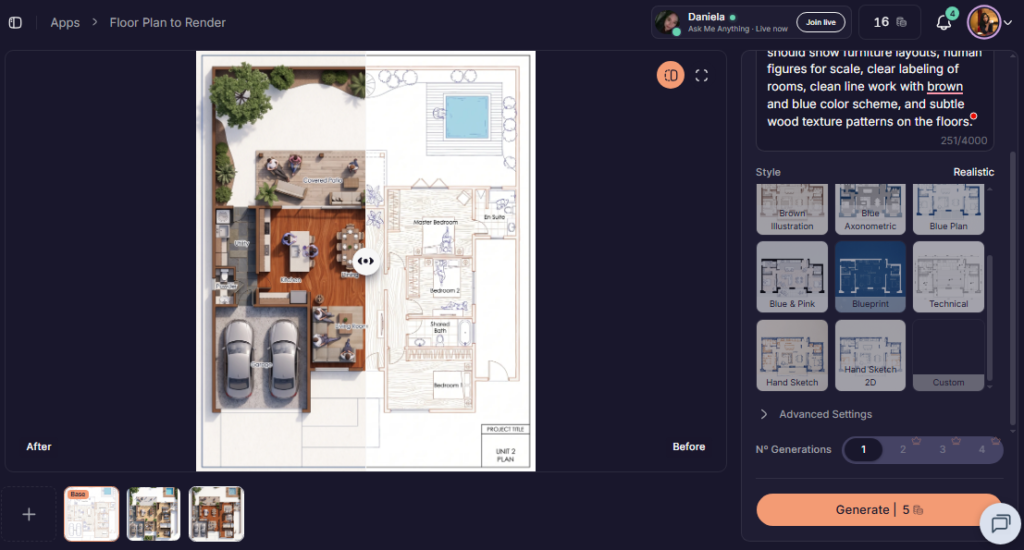Open the chat support bubble
The height and width of the screenshot is (550, 1024).
click(1000, 523)
